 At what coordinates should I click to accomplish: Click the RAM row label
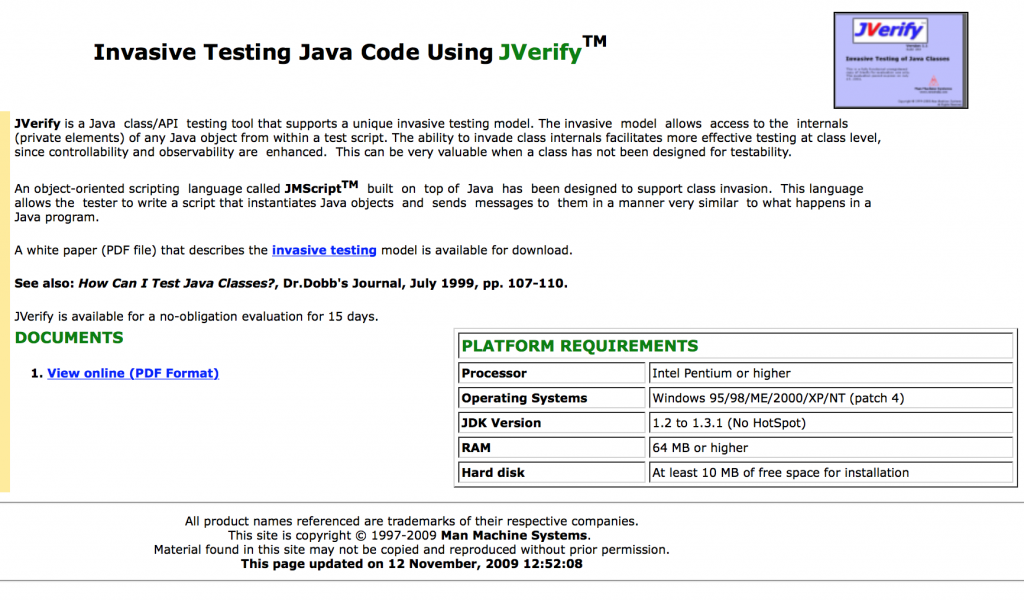(x=551, y=448)
